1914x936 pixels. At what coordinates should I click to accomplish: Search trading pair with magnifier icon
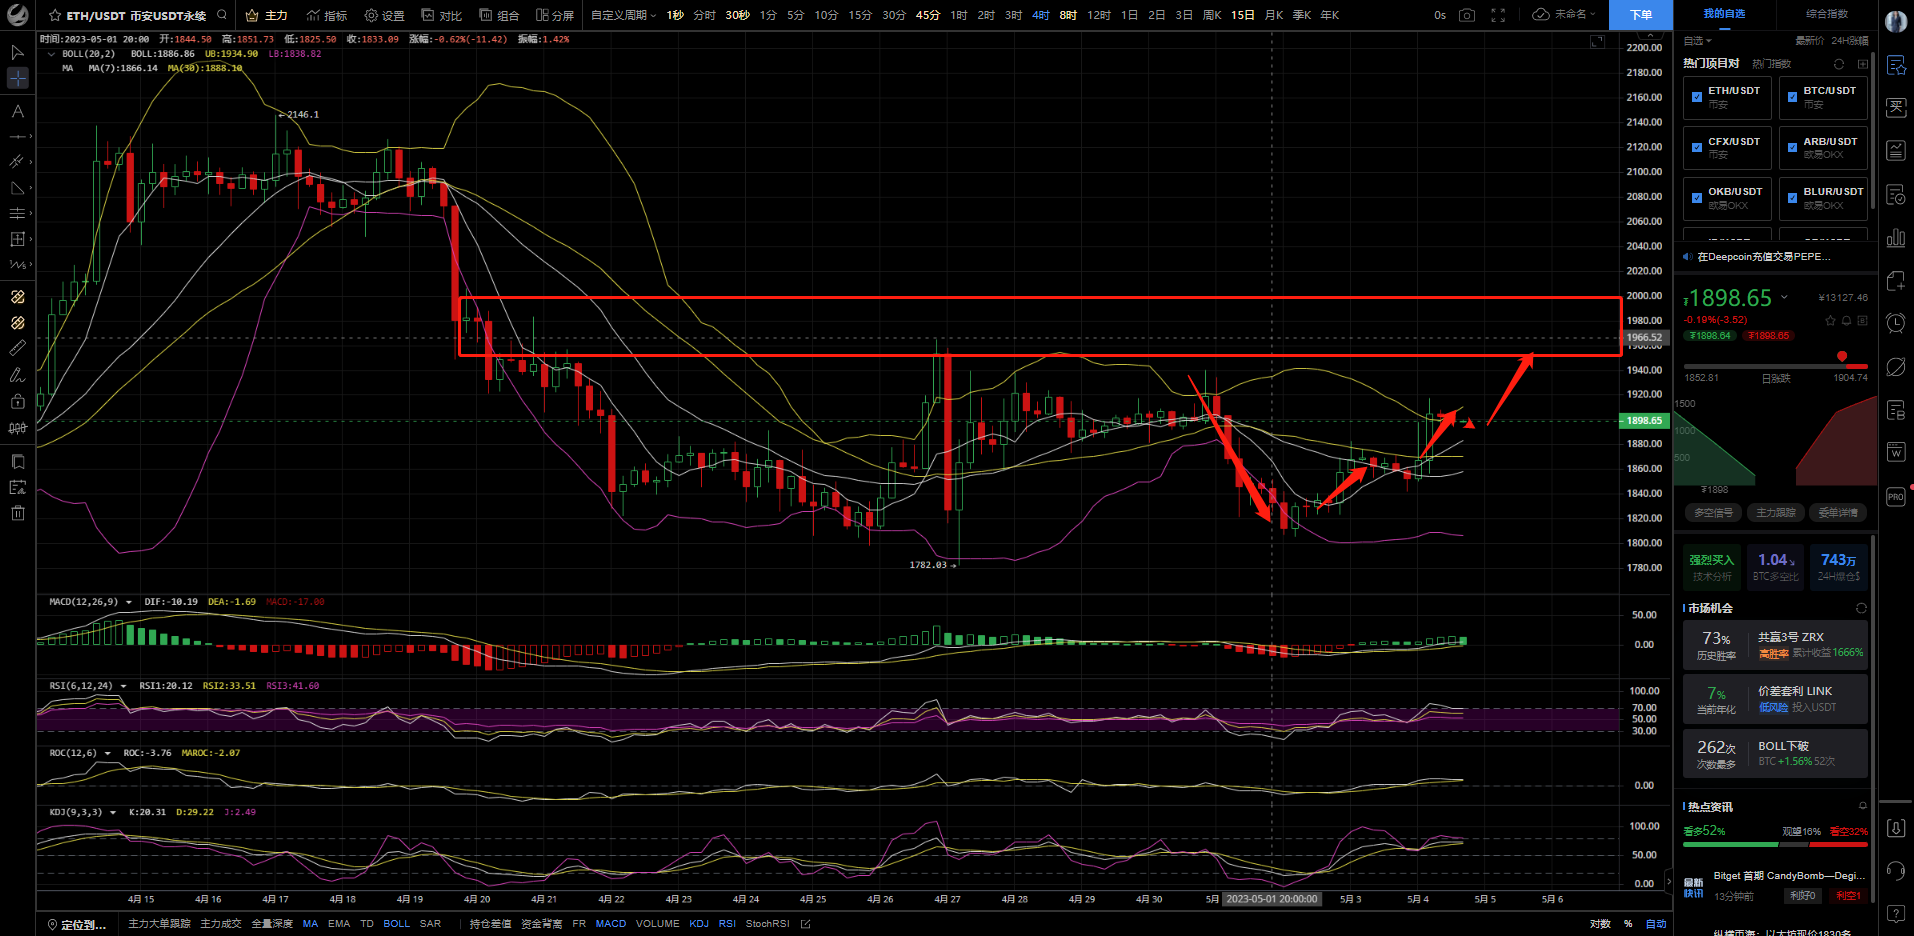(x=222, y=15)
